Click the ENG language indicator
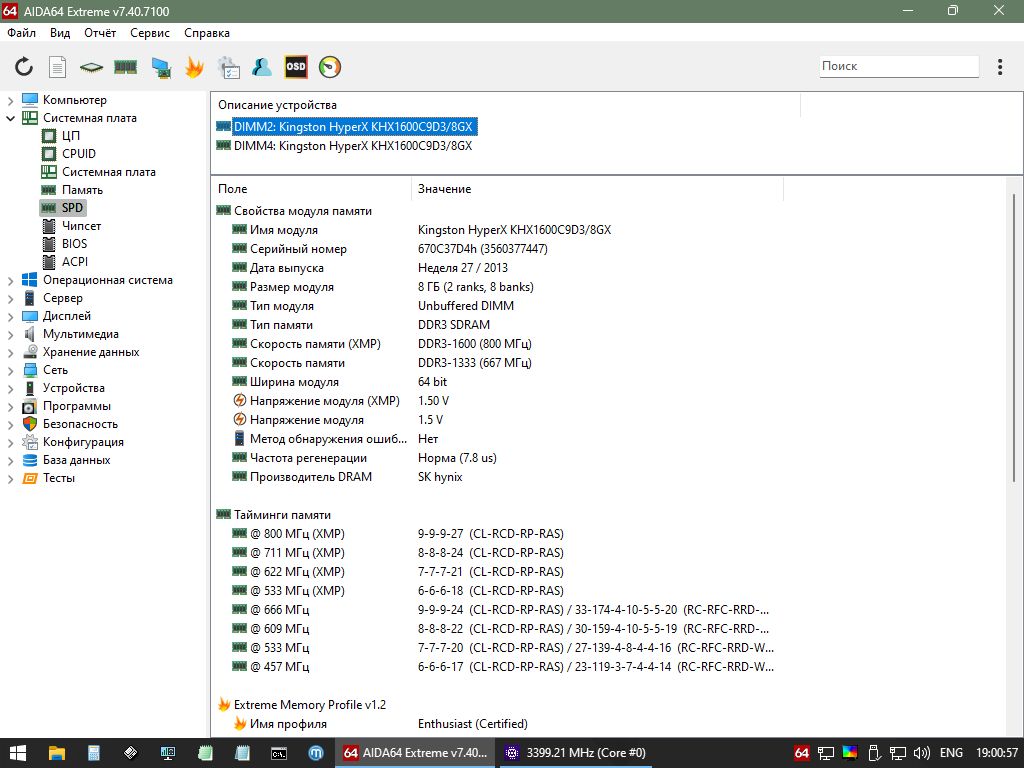Viewport: 1024px width, 768px height. pos(952,753)
